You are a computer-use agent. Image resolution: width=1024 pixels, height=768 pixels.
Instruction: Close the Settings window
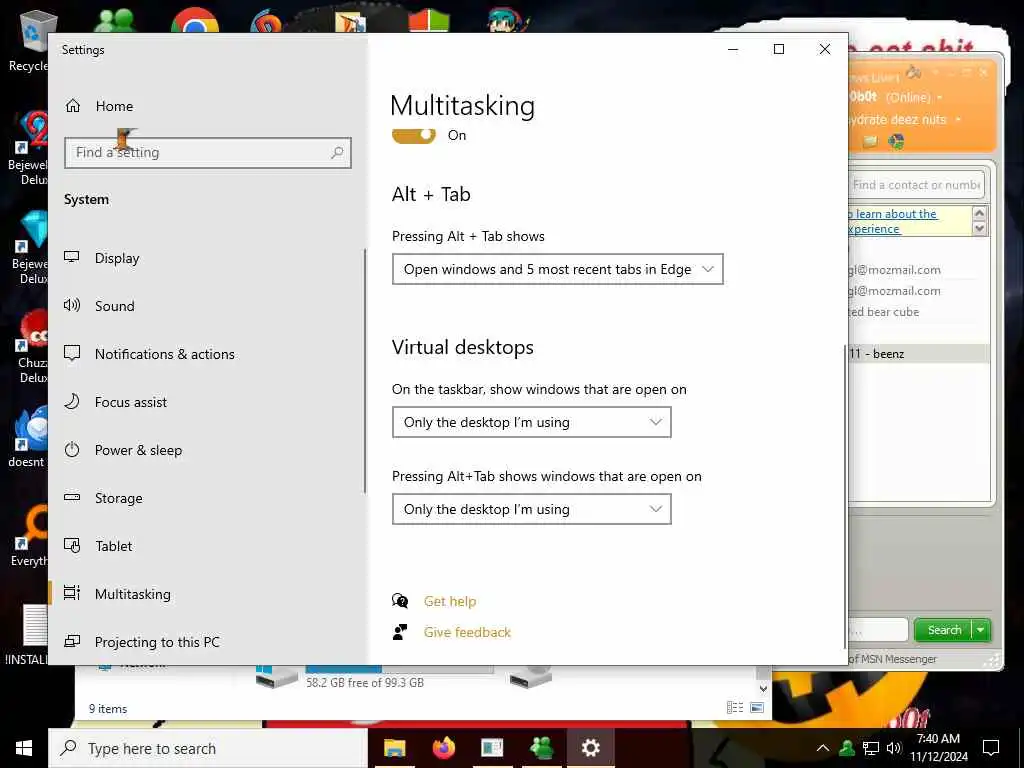pyautogui.click(x=825, y=50)
